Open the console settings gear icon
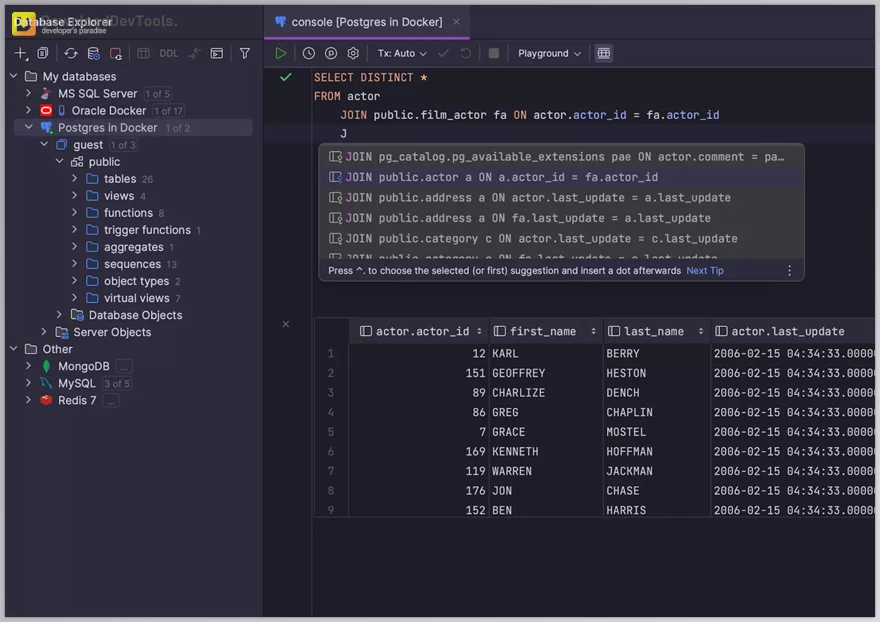The image size is (880, 622). click(353, 53)
